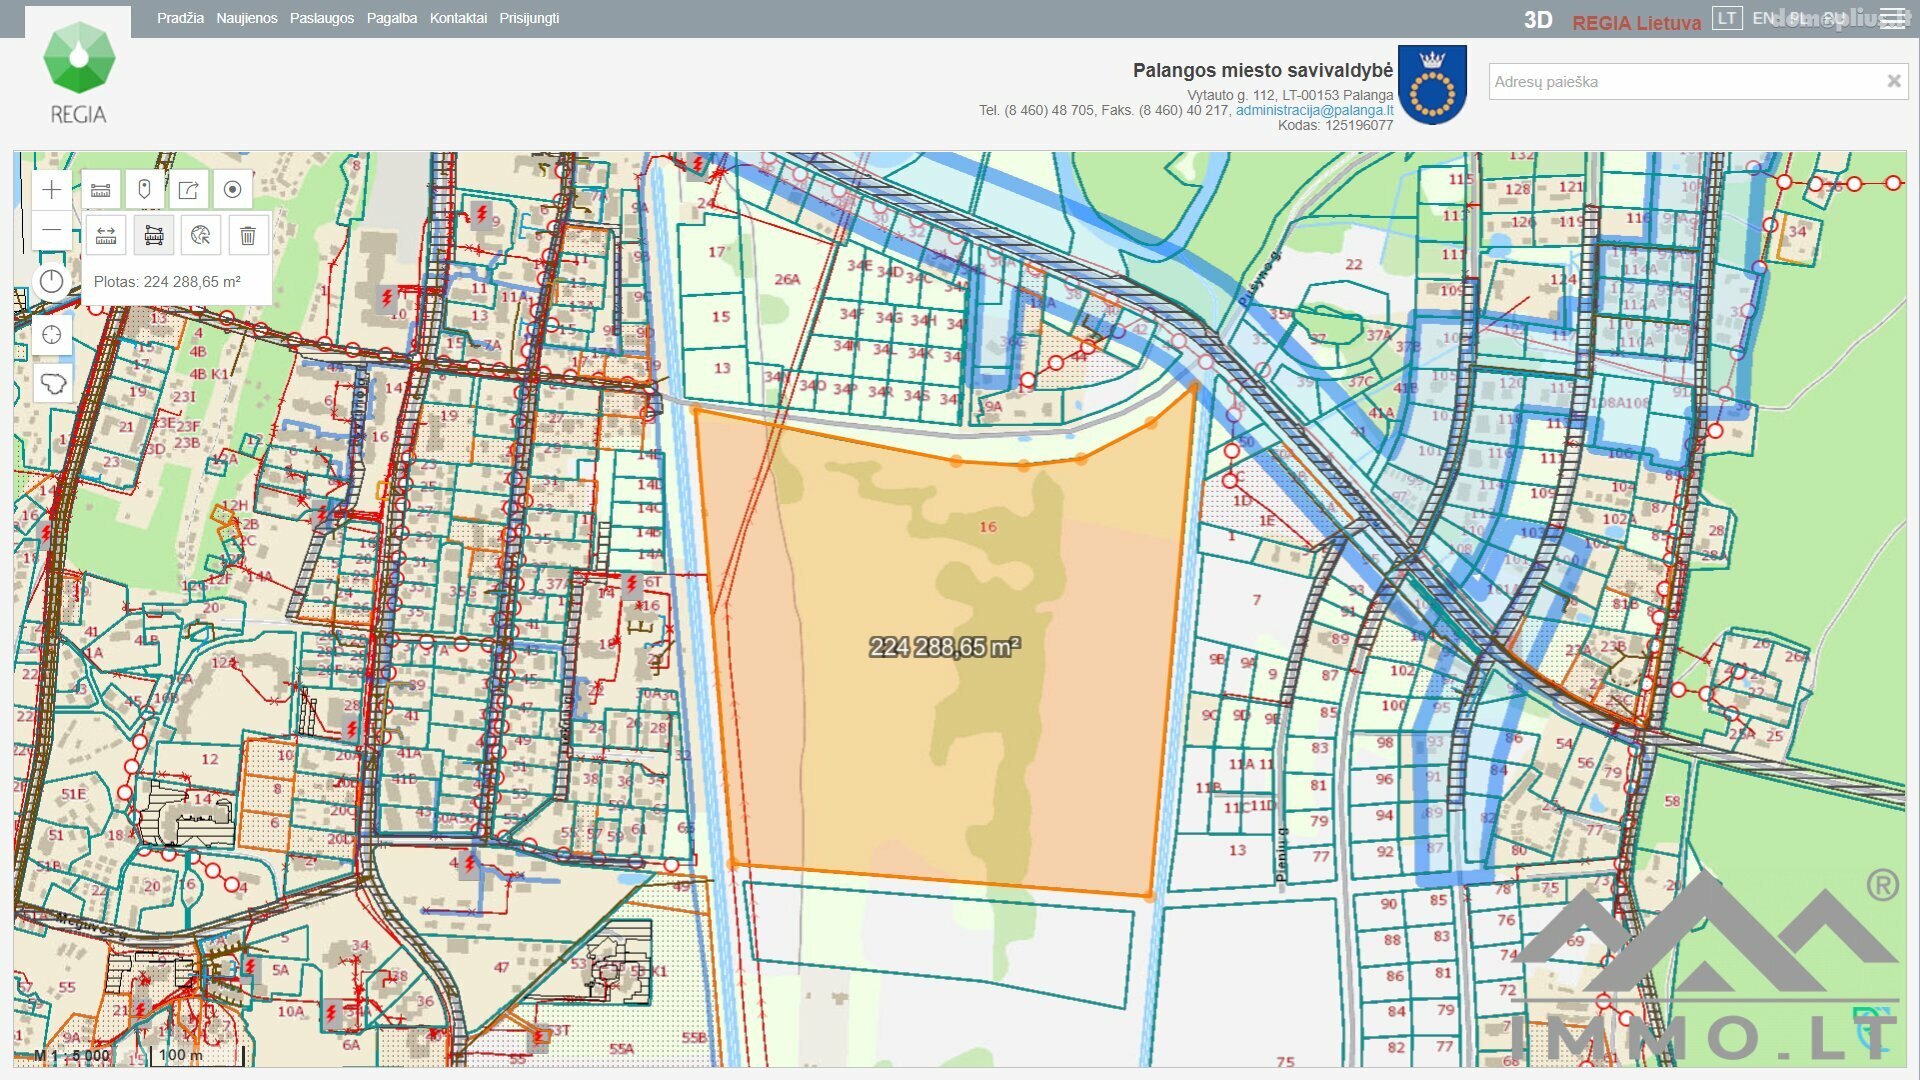The width and height of the screenshot is (1920, 1080).
Task: Open the Pagalba menu item
Action: [x=392, y=18]
